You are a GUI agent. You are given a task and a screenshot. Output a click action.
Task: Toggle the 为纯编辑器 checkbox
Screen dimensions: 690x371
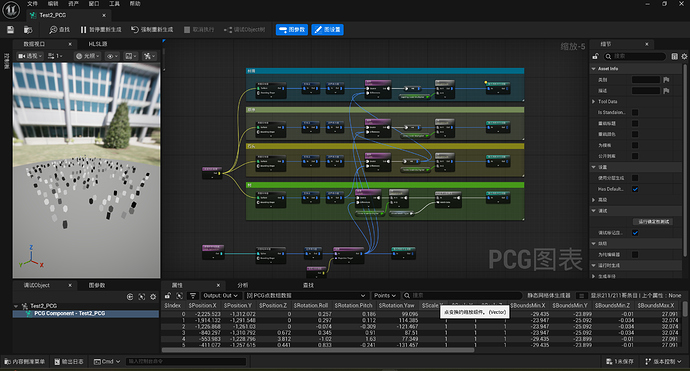[x=635, y=254]
